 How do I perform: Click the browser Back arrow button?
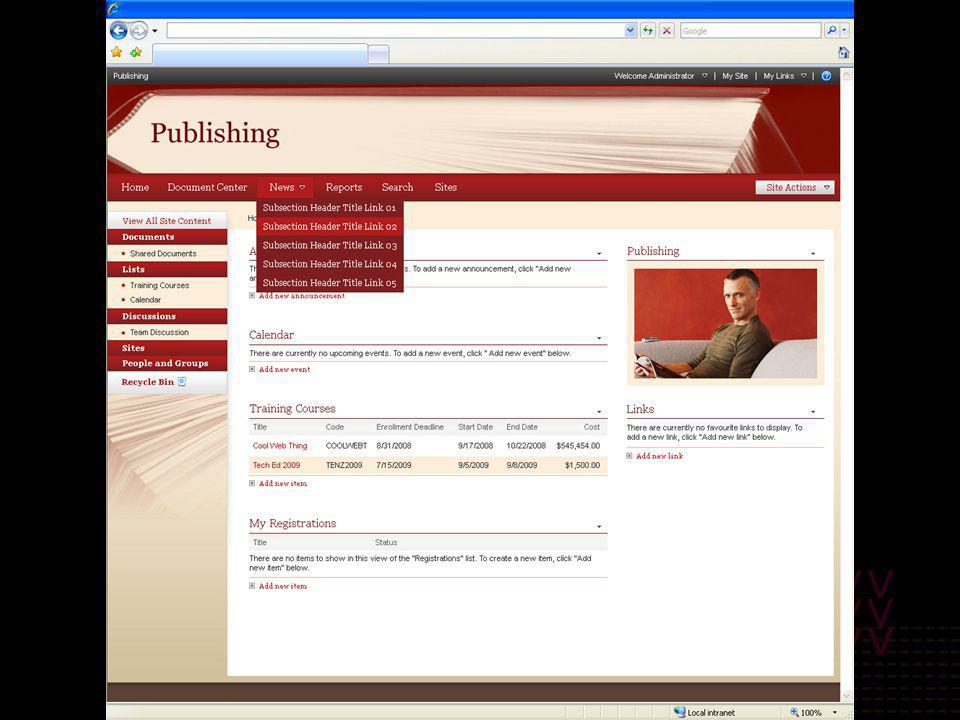(x=118, y=30)
